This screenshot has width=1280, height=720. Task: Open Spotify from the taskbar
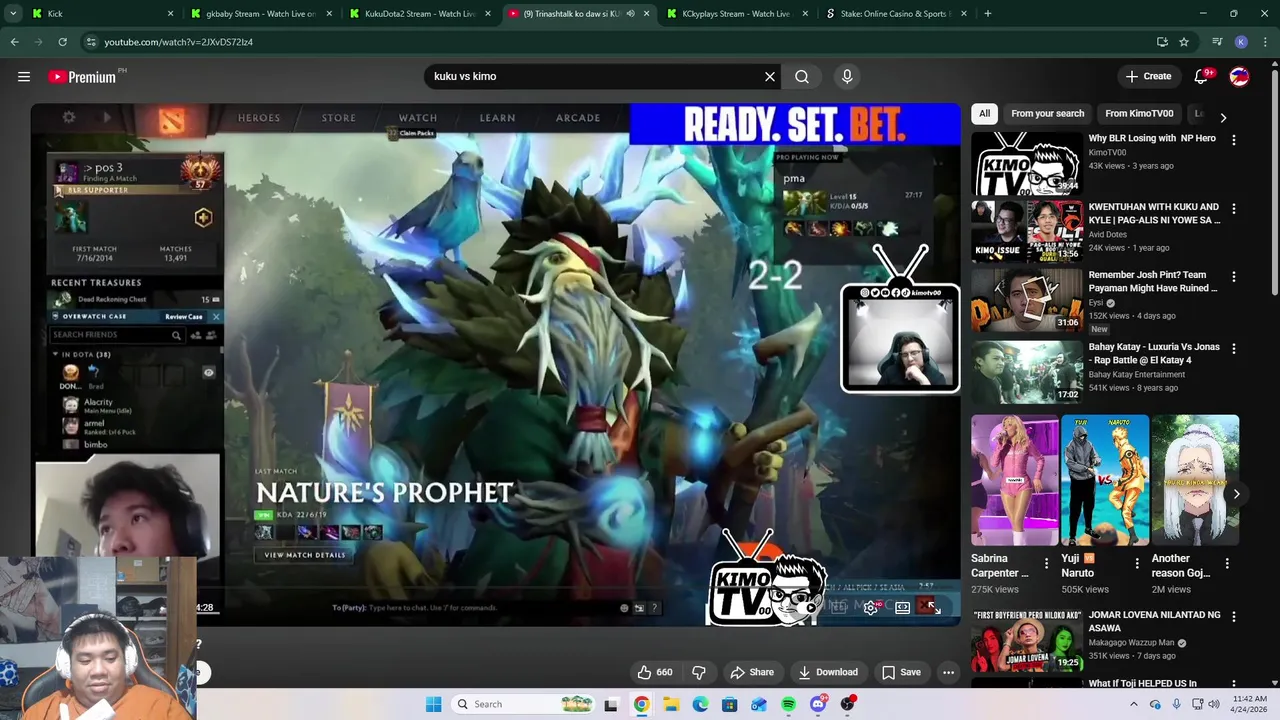789,704
